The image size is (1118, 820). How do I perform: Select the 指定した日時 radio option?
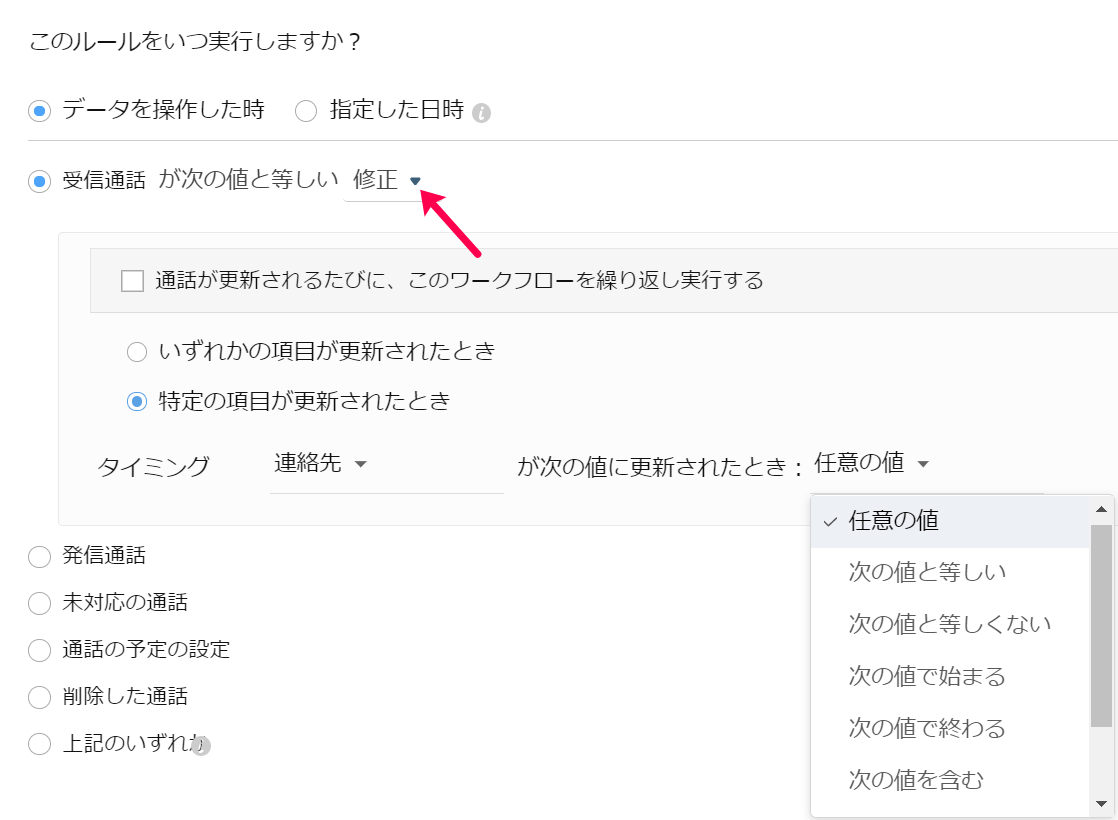click(x=306, y=111)
